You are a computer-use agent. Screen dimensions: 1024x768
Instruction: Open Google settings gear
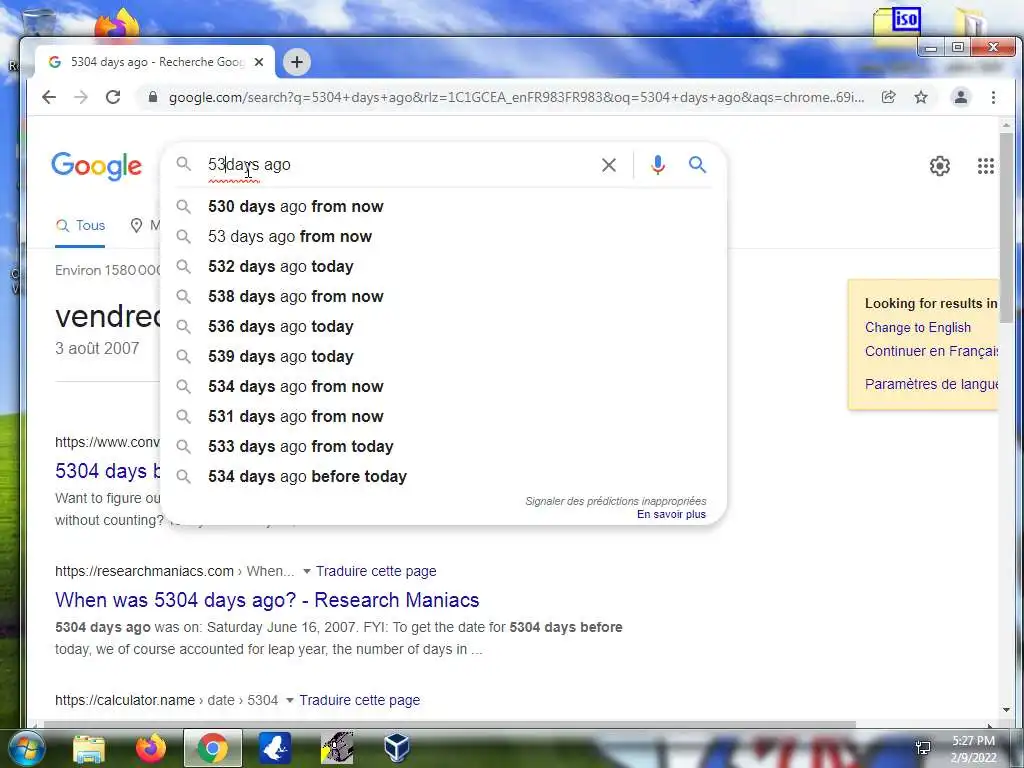(x=940, y=166)
